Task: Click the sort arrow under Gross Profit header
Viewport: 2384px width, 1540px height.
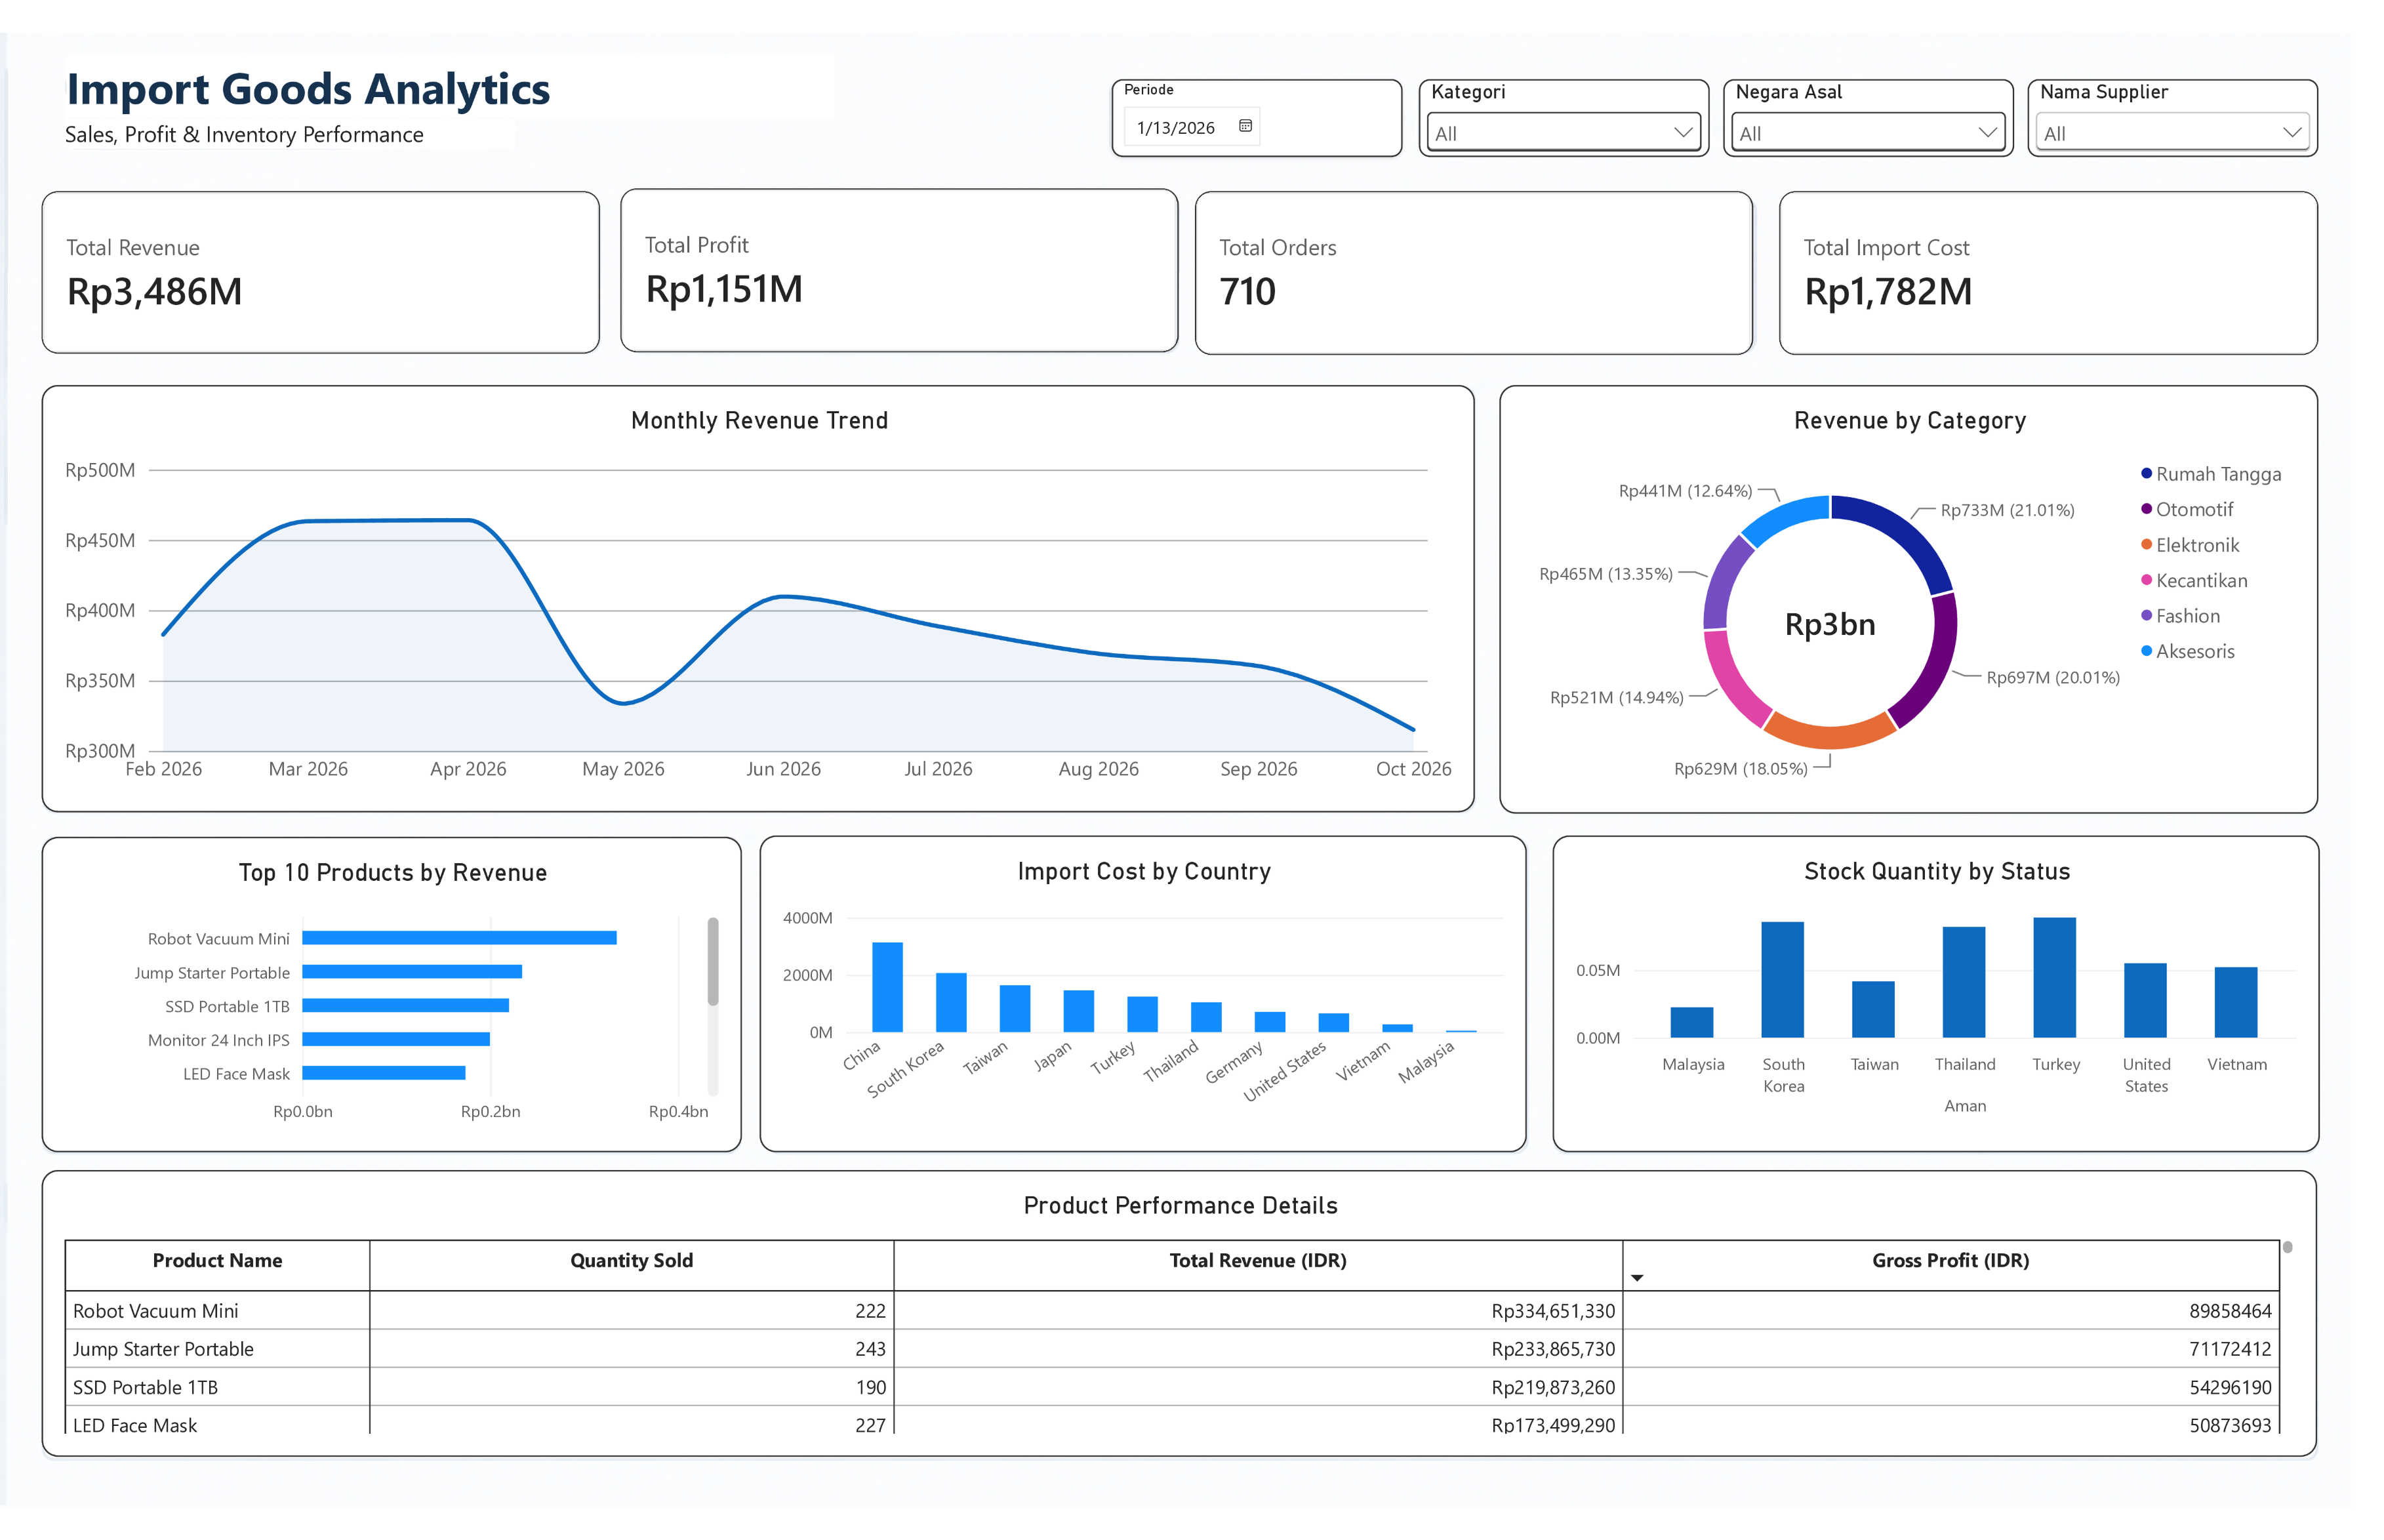Action: pyautogui.click(x=1637, y=1278)
